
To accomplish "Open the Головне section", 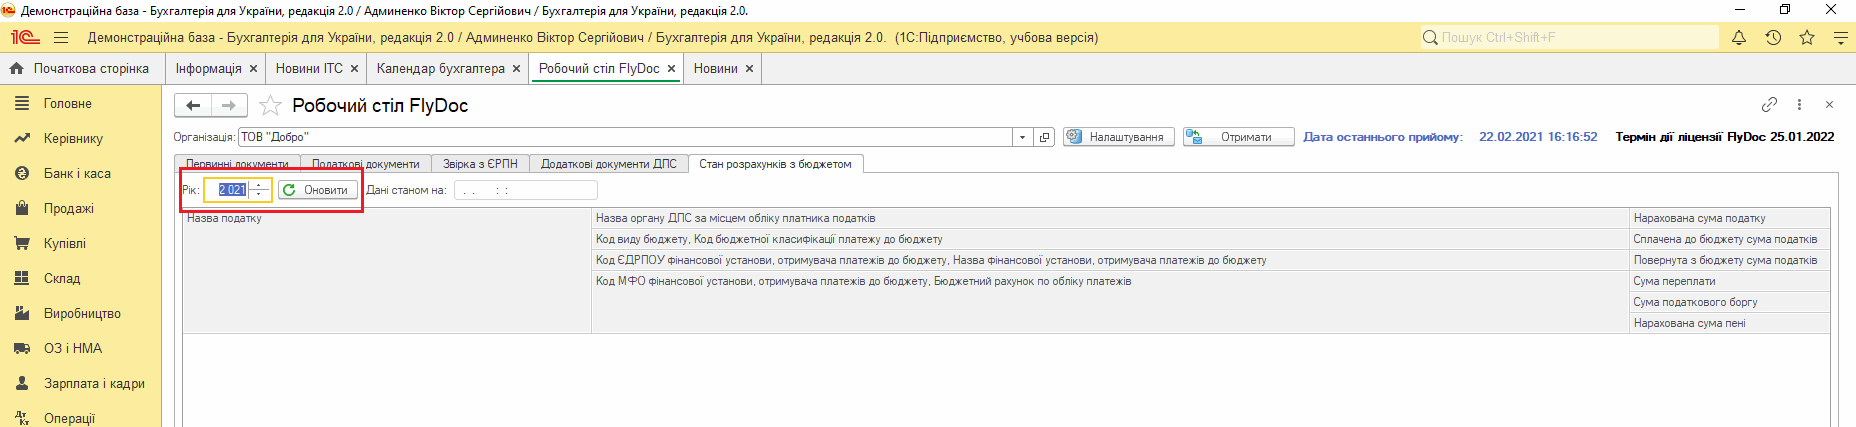I will [81, 104].
